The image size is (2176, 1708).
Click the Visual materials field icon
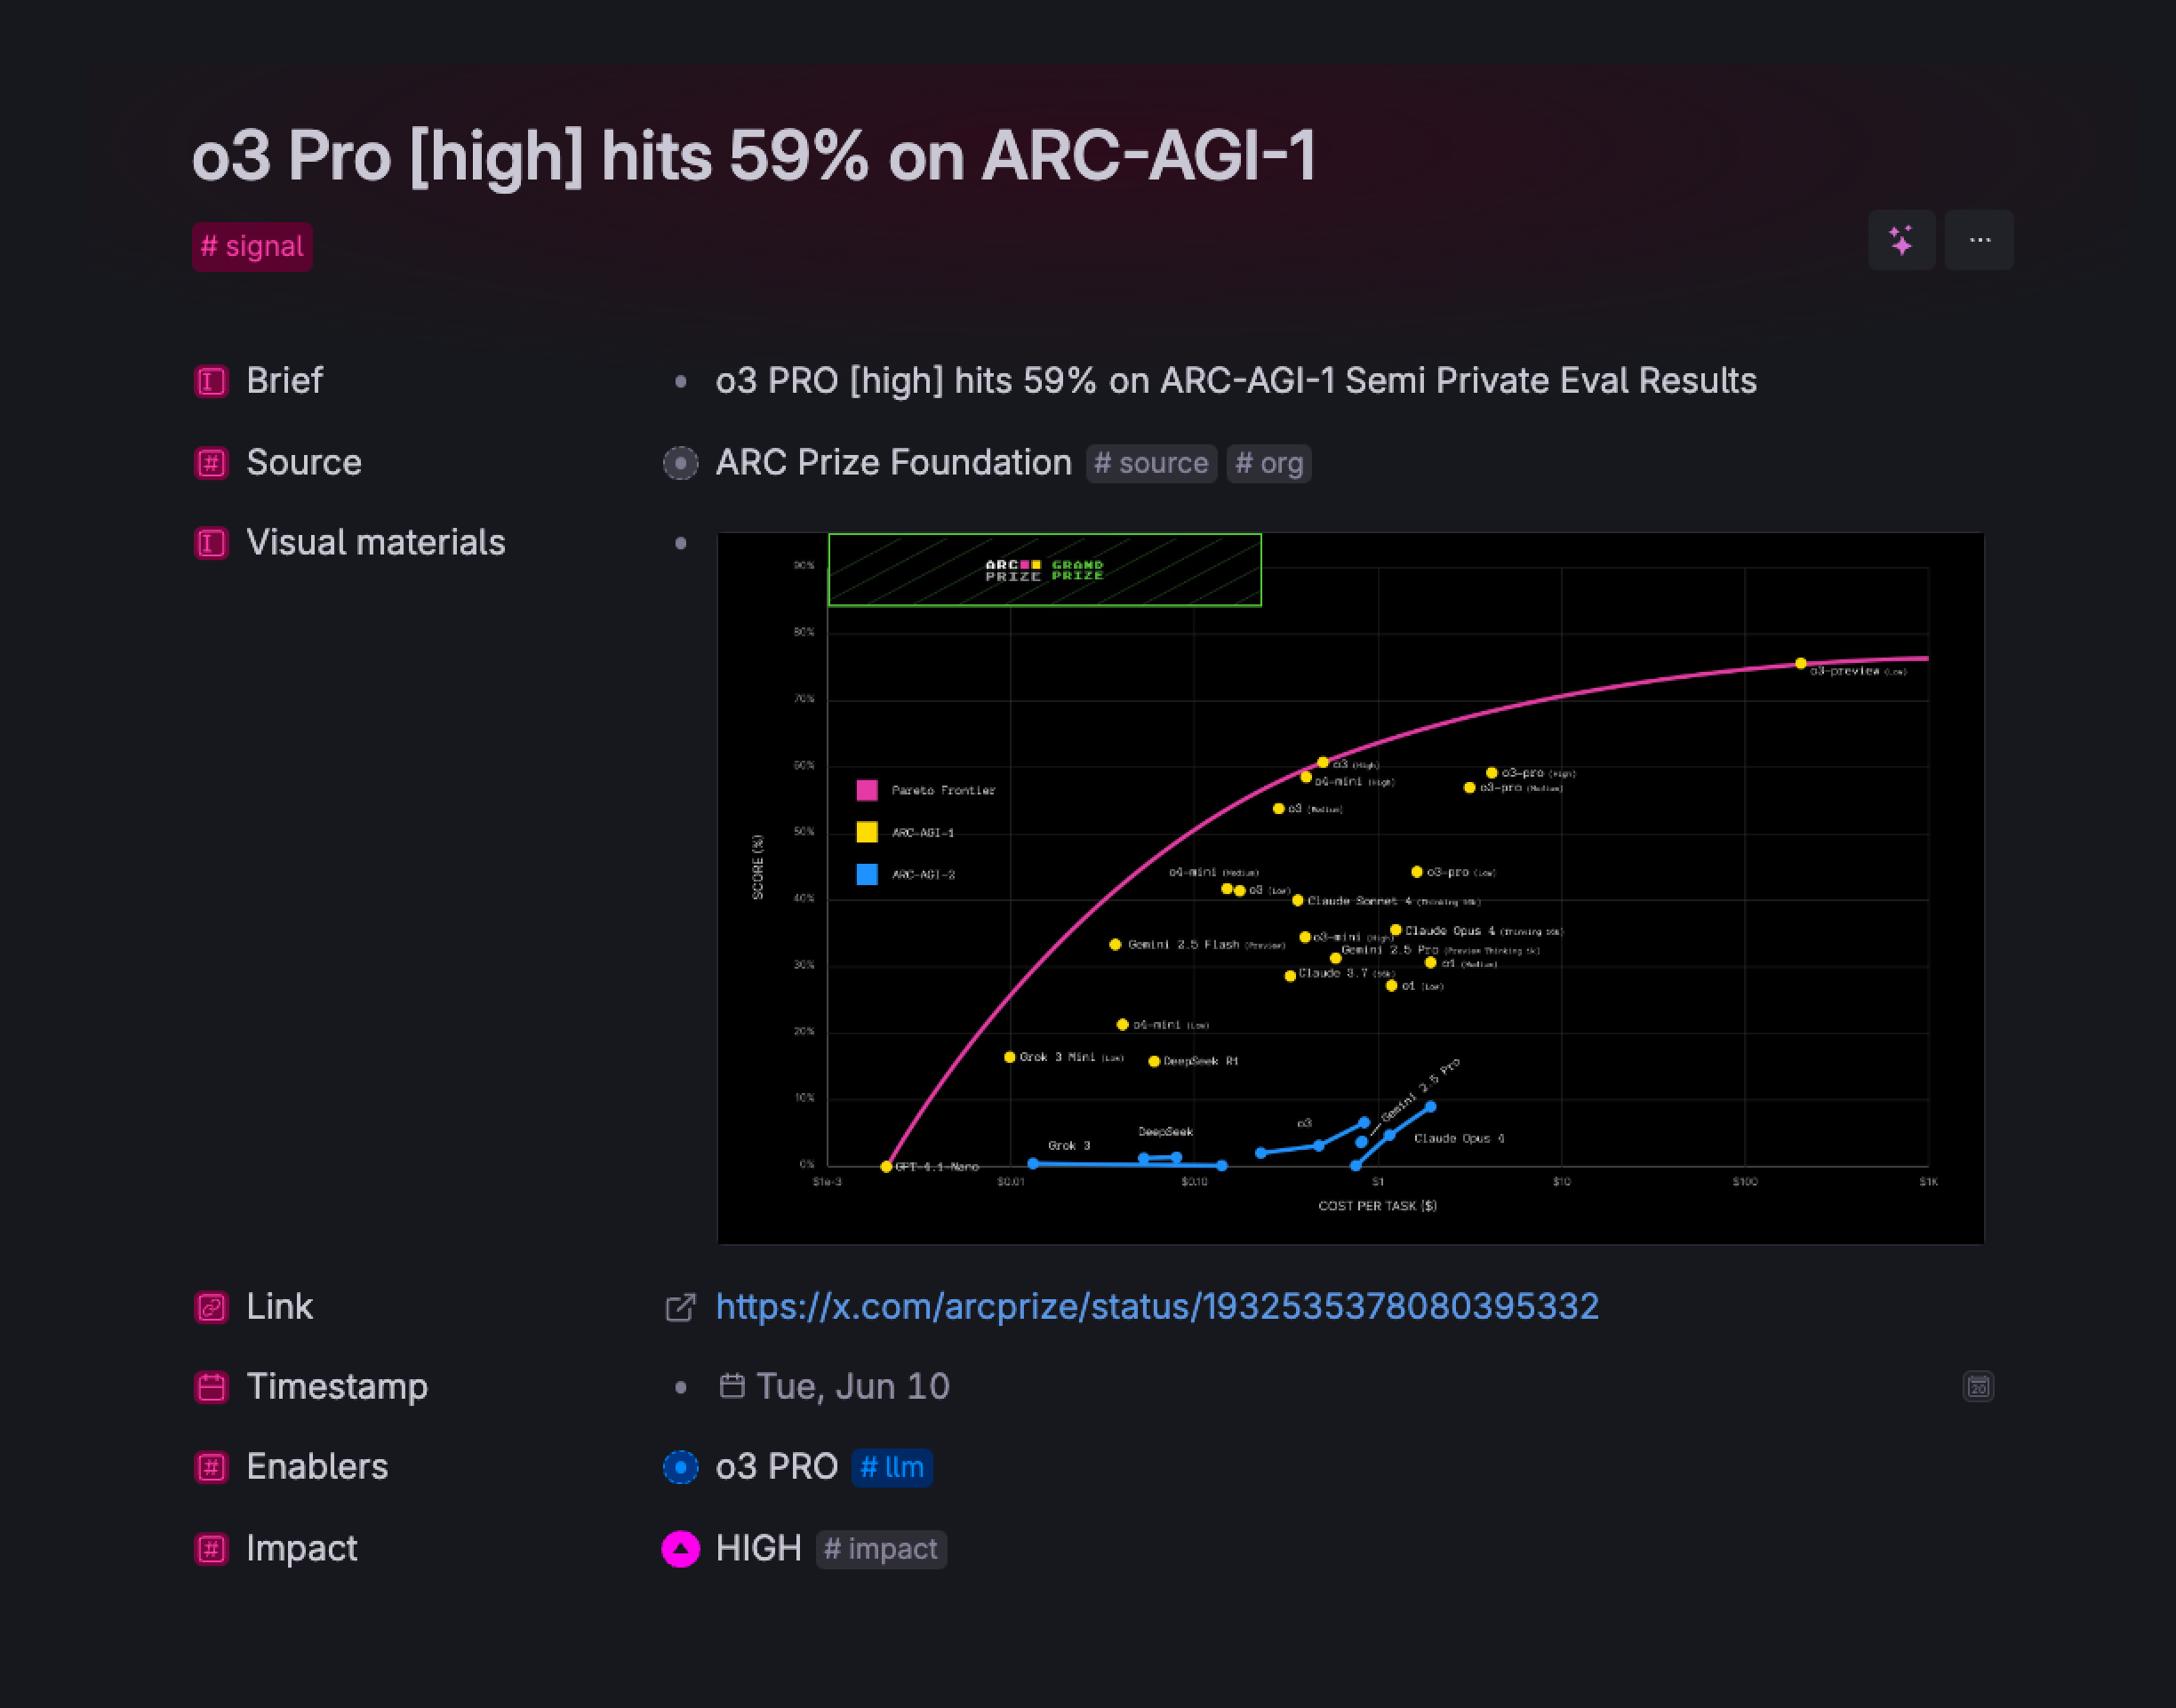(211, 543)
